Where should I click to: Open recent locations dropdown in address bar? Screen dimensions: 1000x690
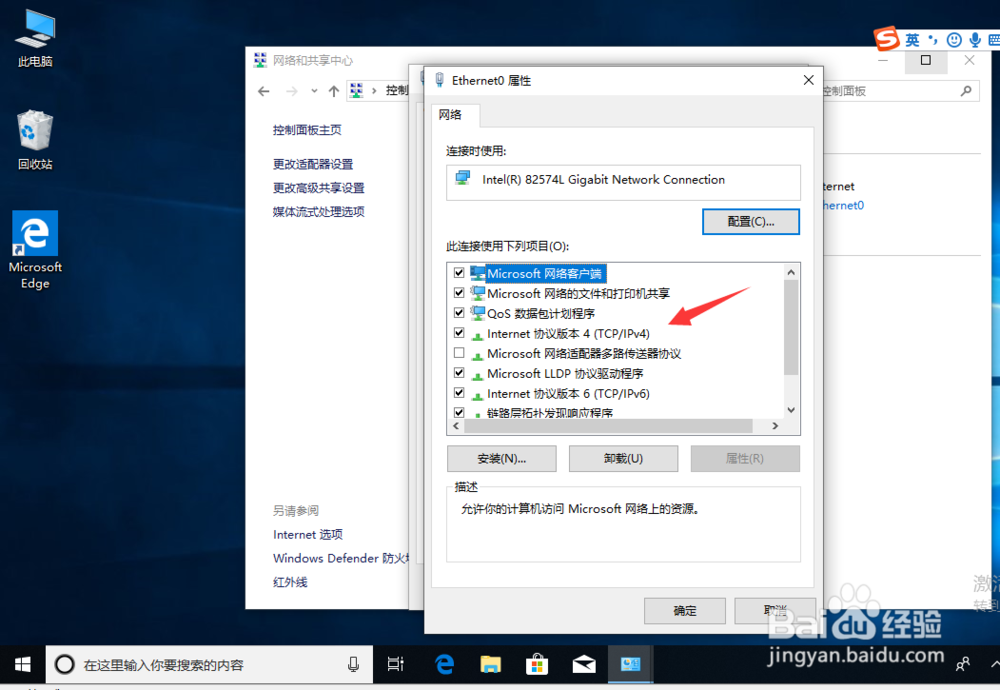pyautogui.click(x=314, y=91)
